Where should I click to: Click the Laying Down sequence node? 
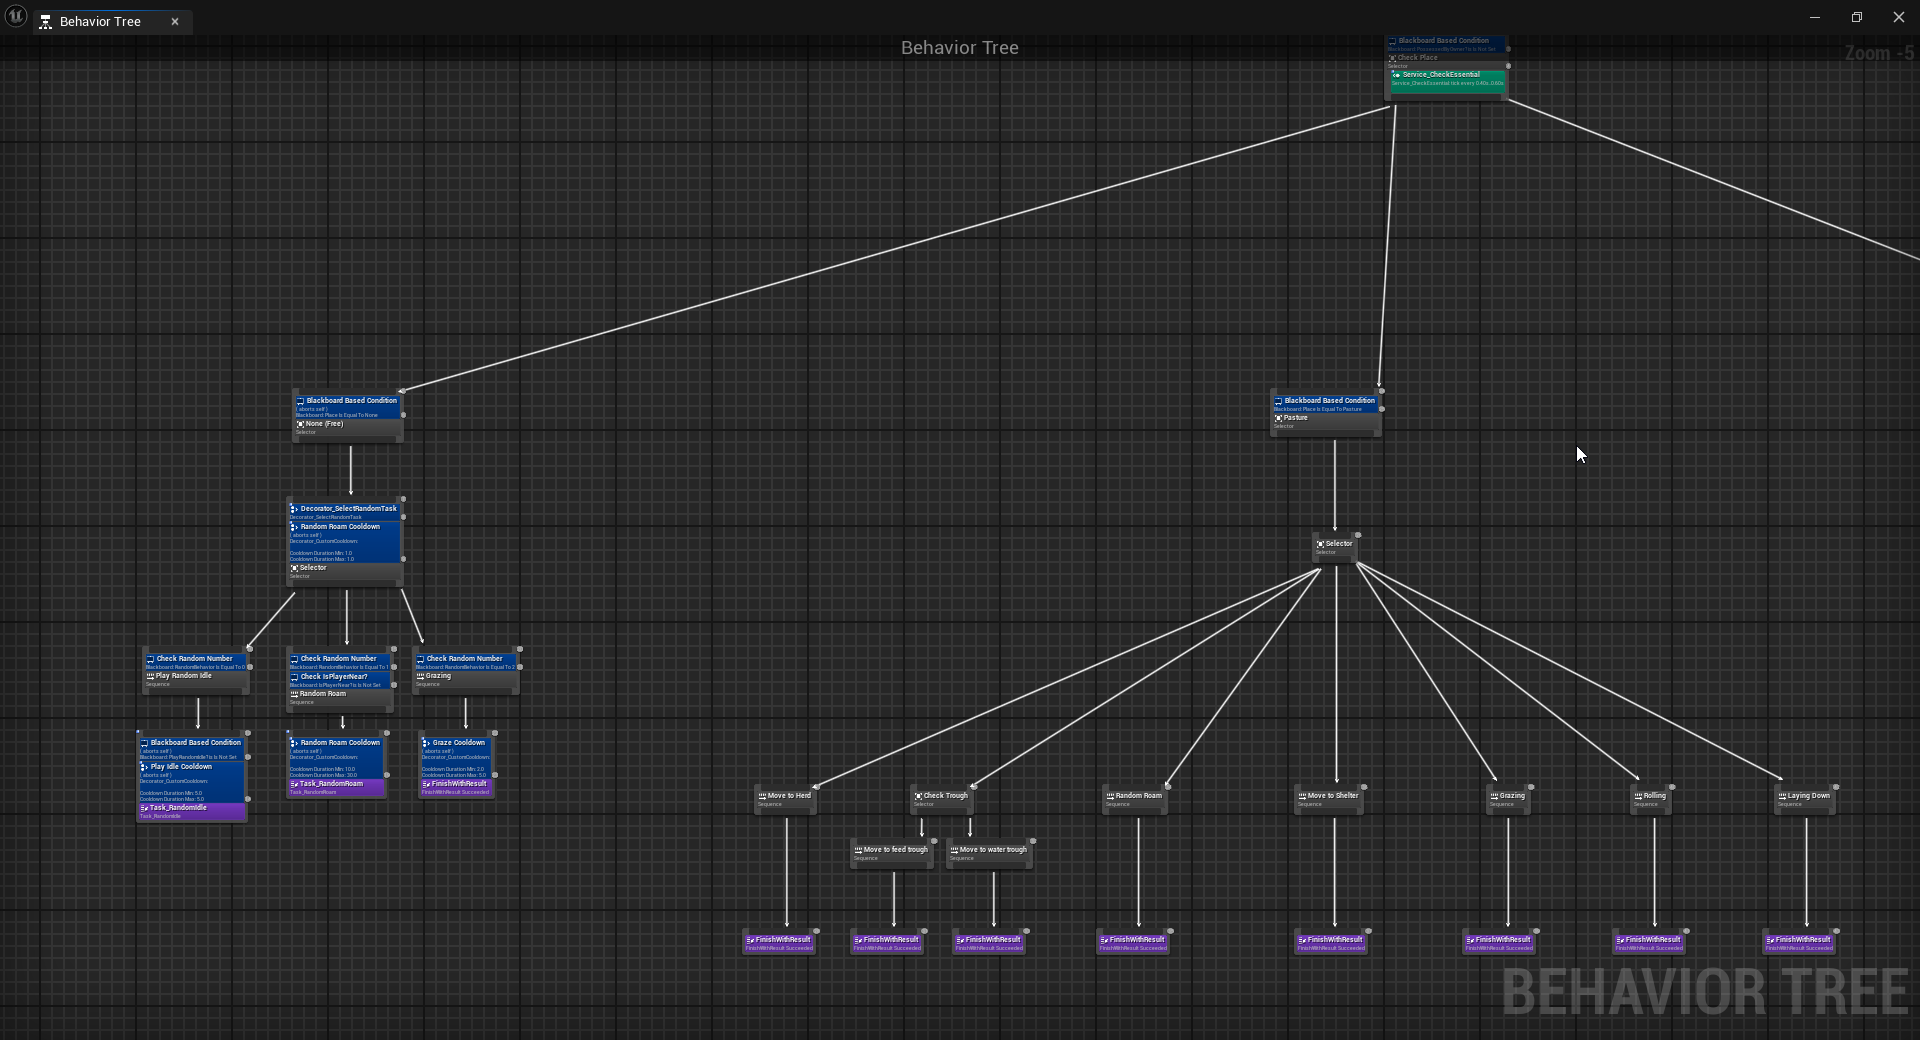pyautogui.click(x=1805, y=799)
